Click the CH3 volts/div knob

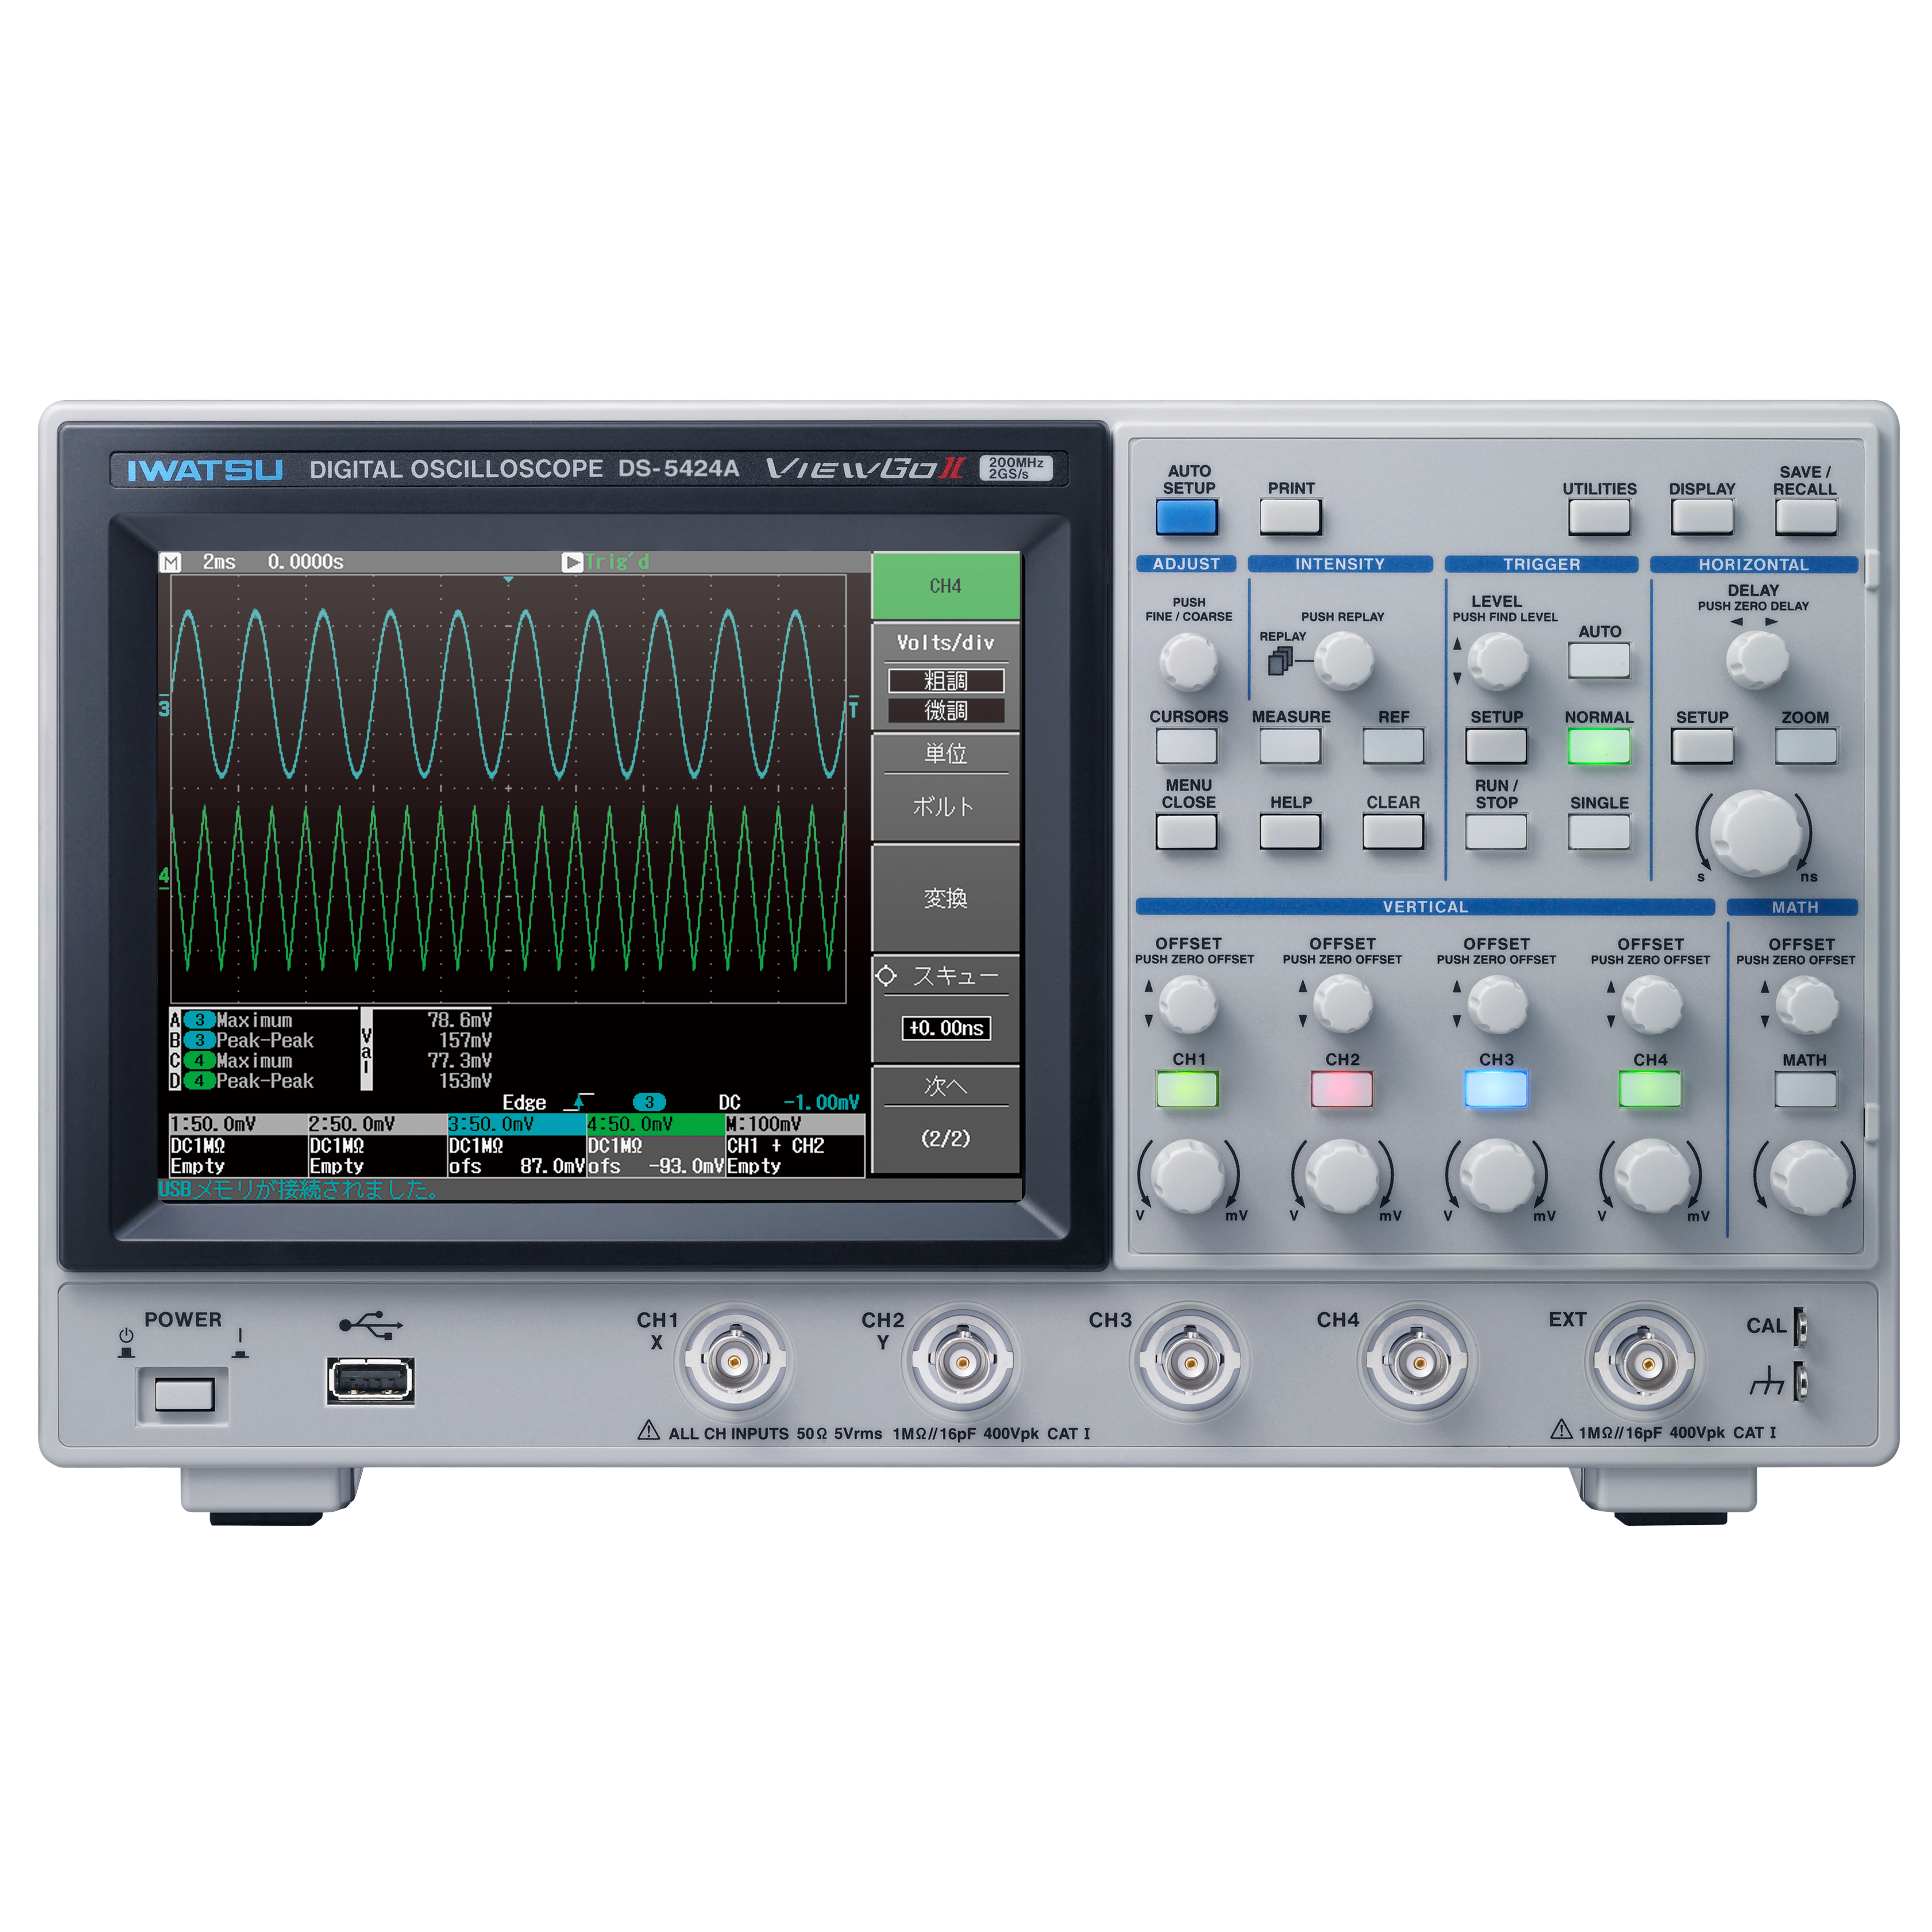coord(1497,1176)
